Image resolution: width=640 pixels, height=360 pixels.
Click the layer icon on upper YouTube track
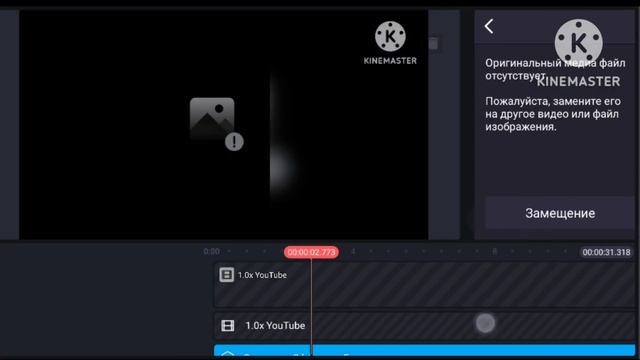(x=227, y=275)
